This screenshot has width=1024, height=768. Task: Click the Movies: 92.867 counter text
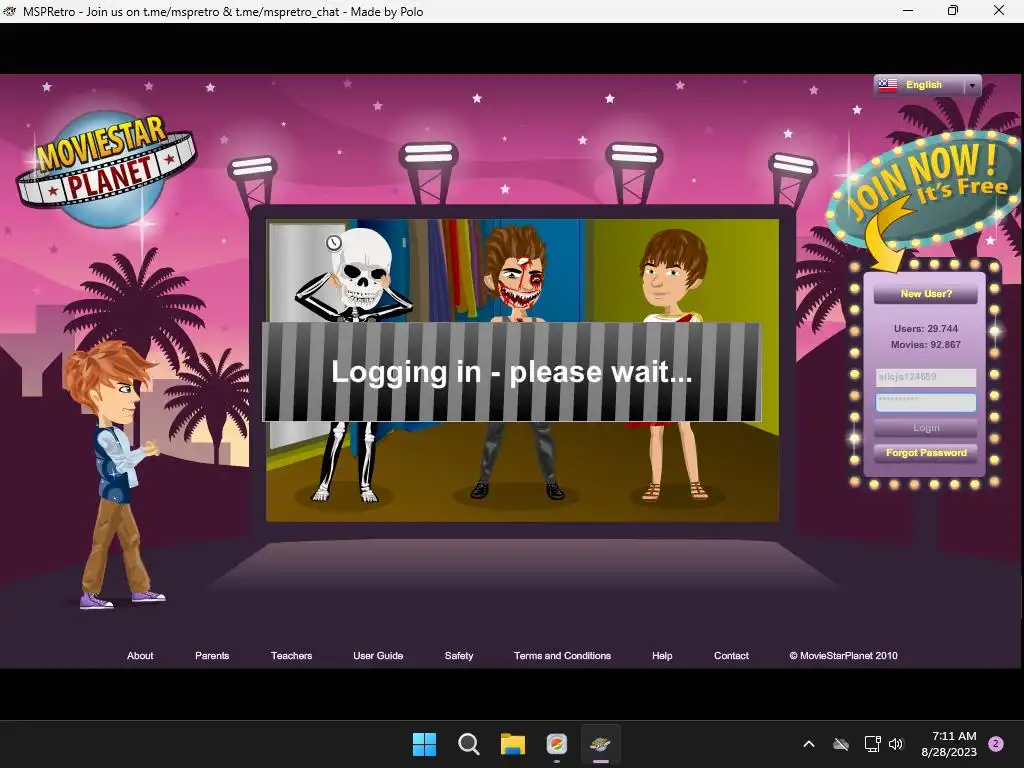point(925,345)
